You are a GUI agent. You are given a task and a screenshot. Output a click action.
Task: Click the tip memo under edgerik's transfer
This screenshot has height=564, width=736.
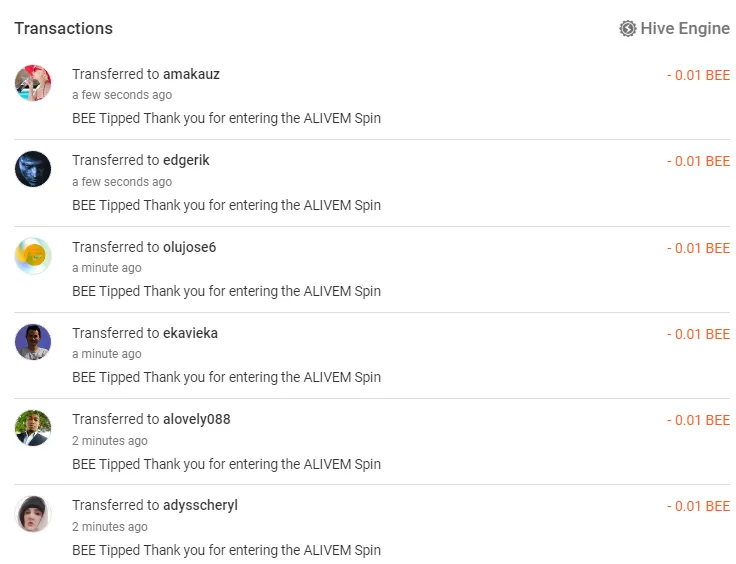(226, 206)
